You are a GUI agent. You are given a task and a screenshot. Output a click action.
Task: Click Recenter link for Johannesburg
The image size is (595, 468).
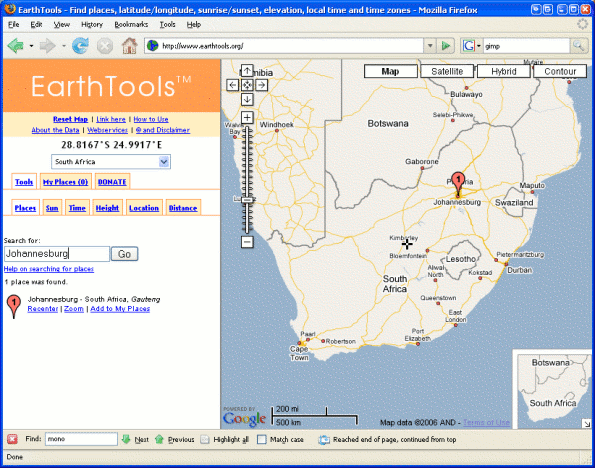(x=42, y=309)
